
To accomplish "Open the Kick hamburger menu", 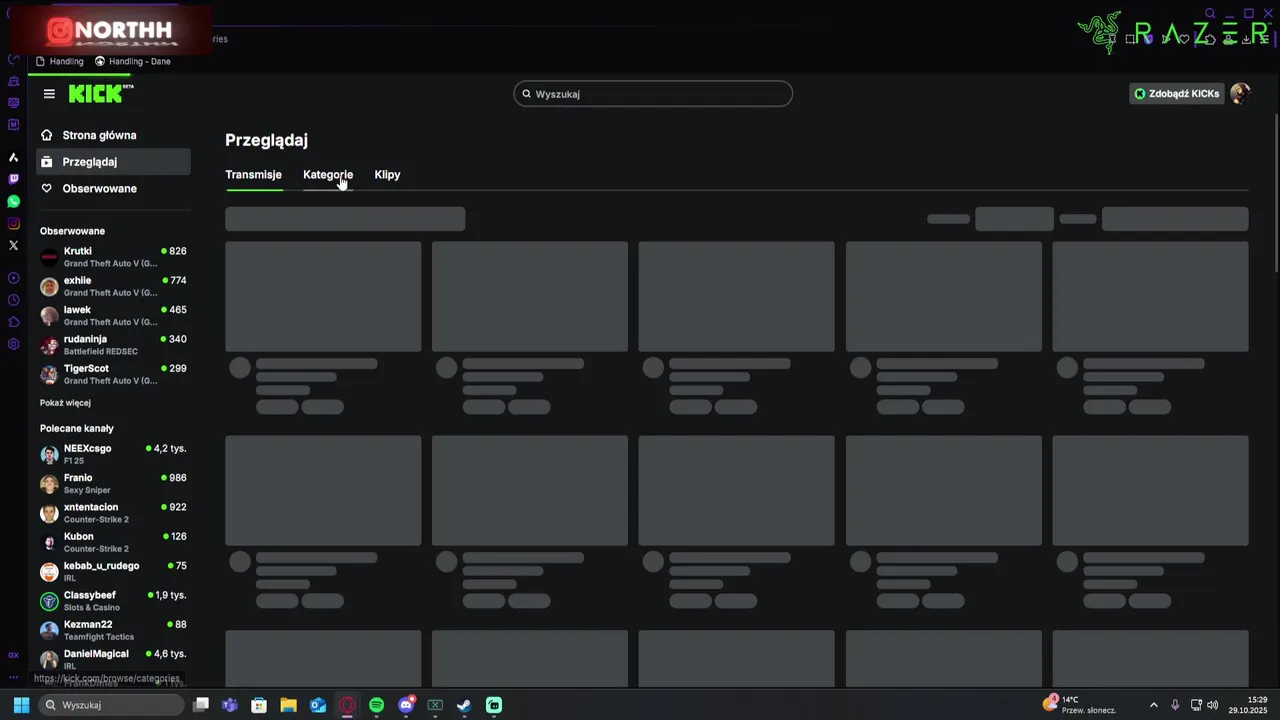I will [x=49, y=94].
